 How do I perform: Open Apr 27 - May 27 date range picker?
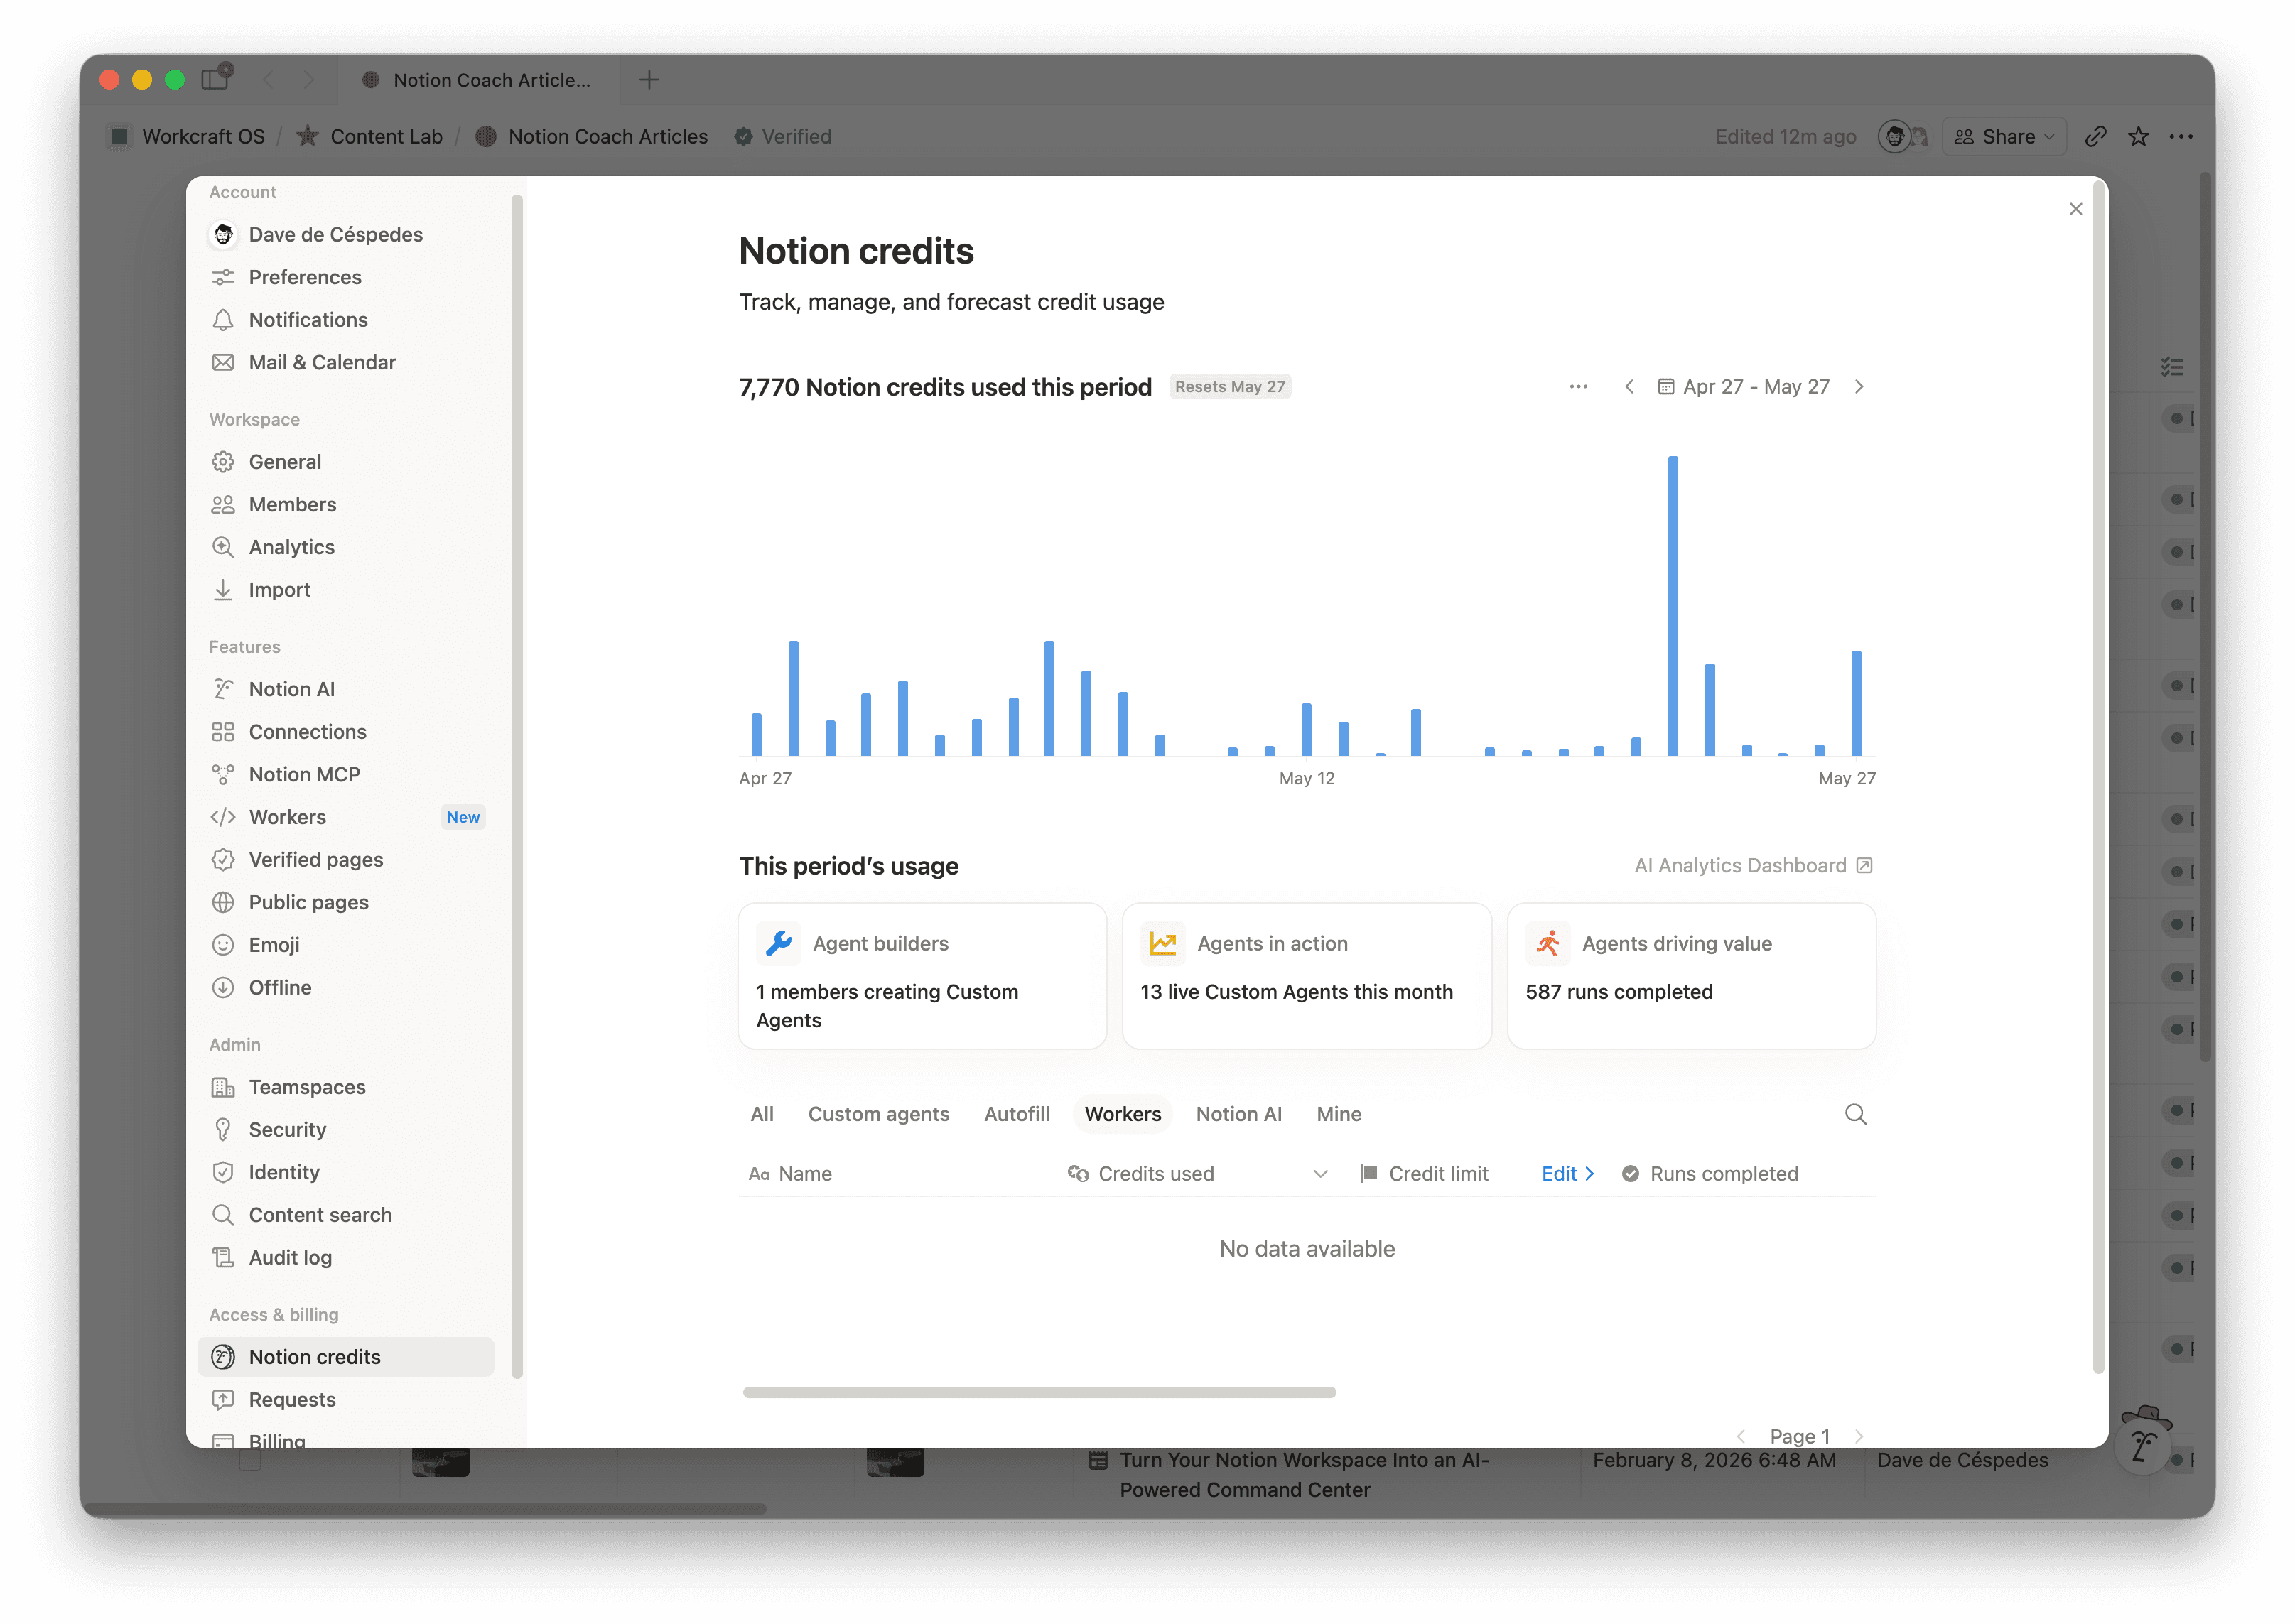(1744, 387)
